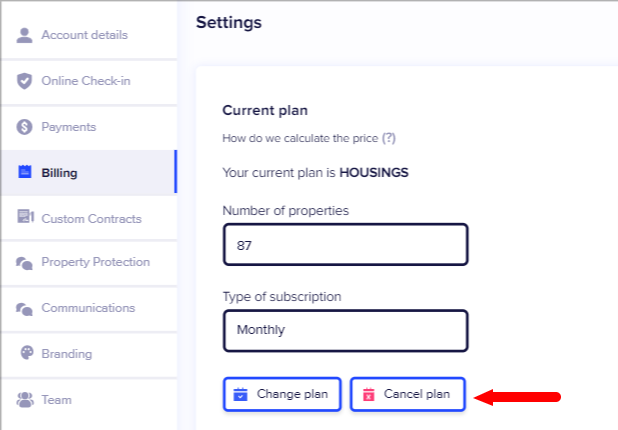Screen dimensions: 618x430
Task: Select Custom Contracts in sidebar
Action: 91,218
